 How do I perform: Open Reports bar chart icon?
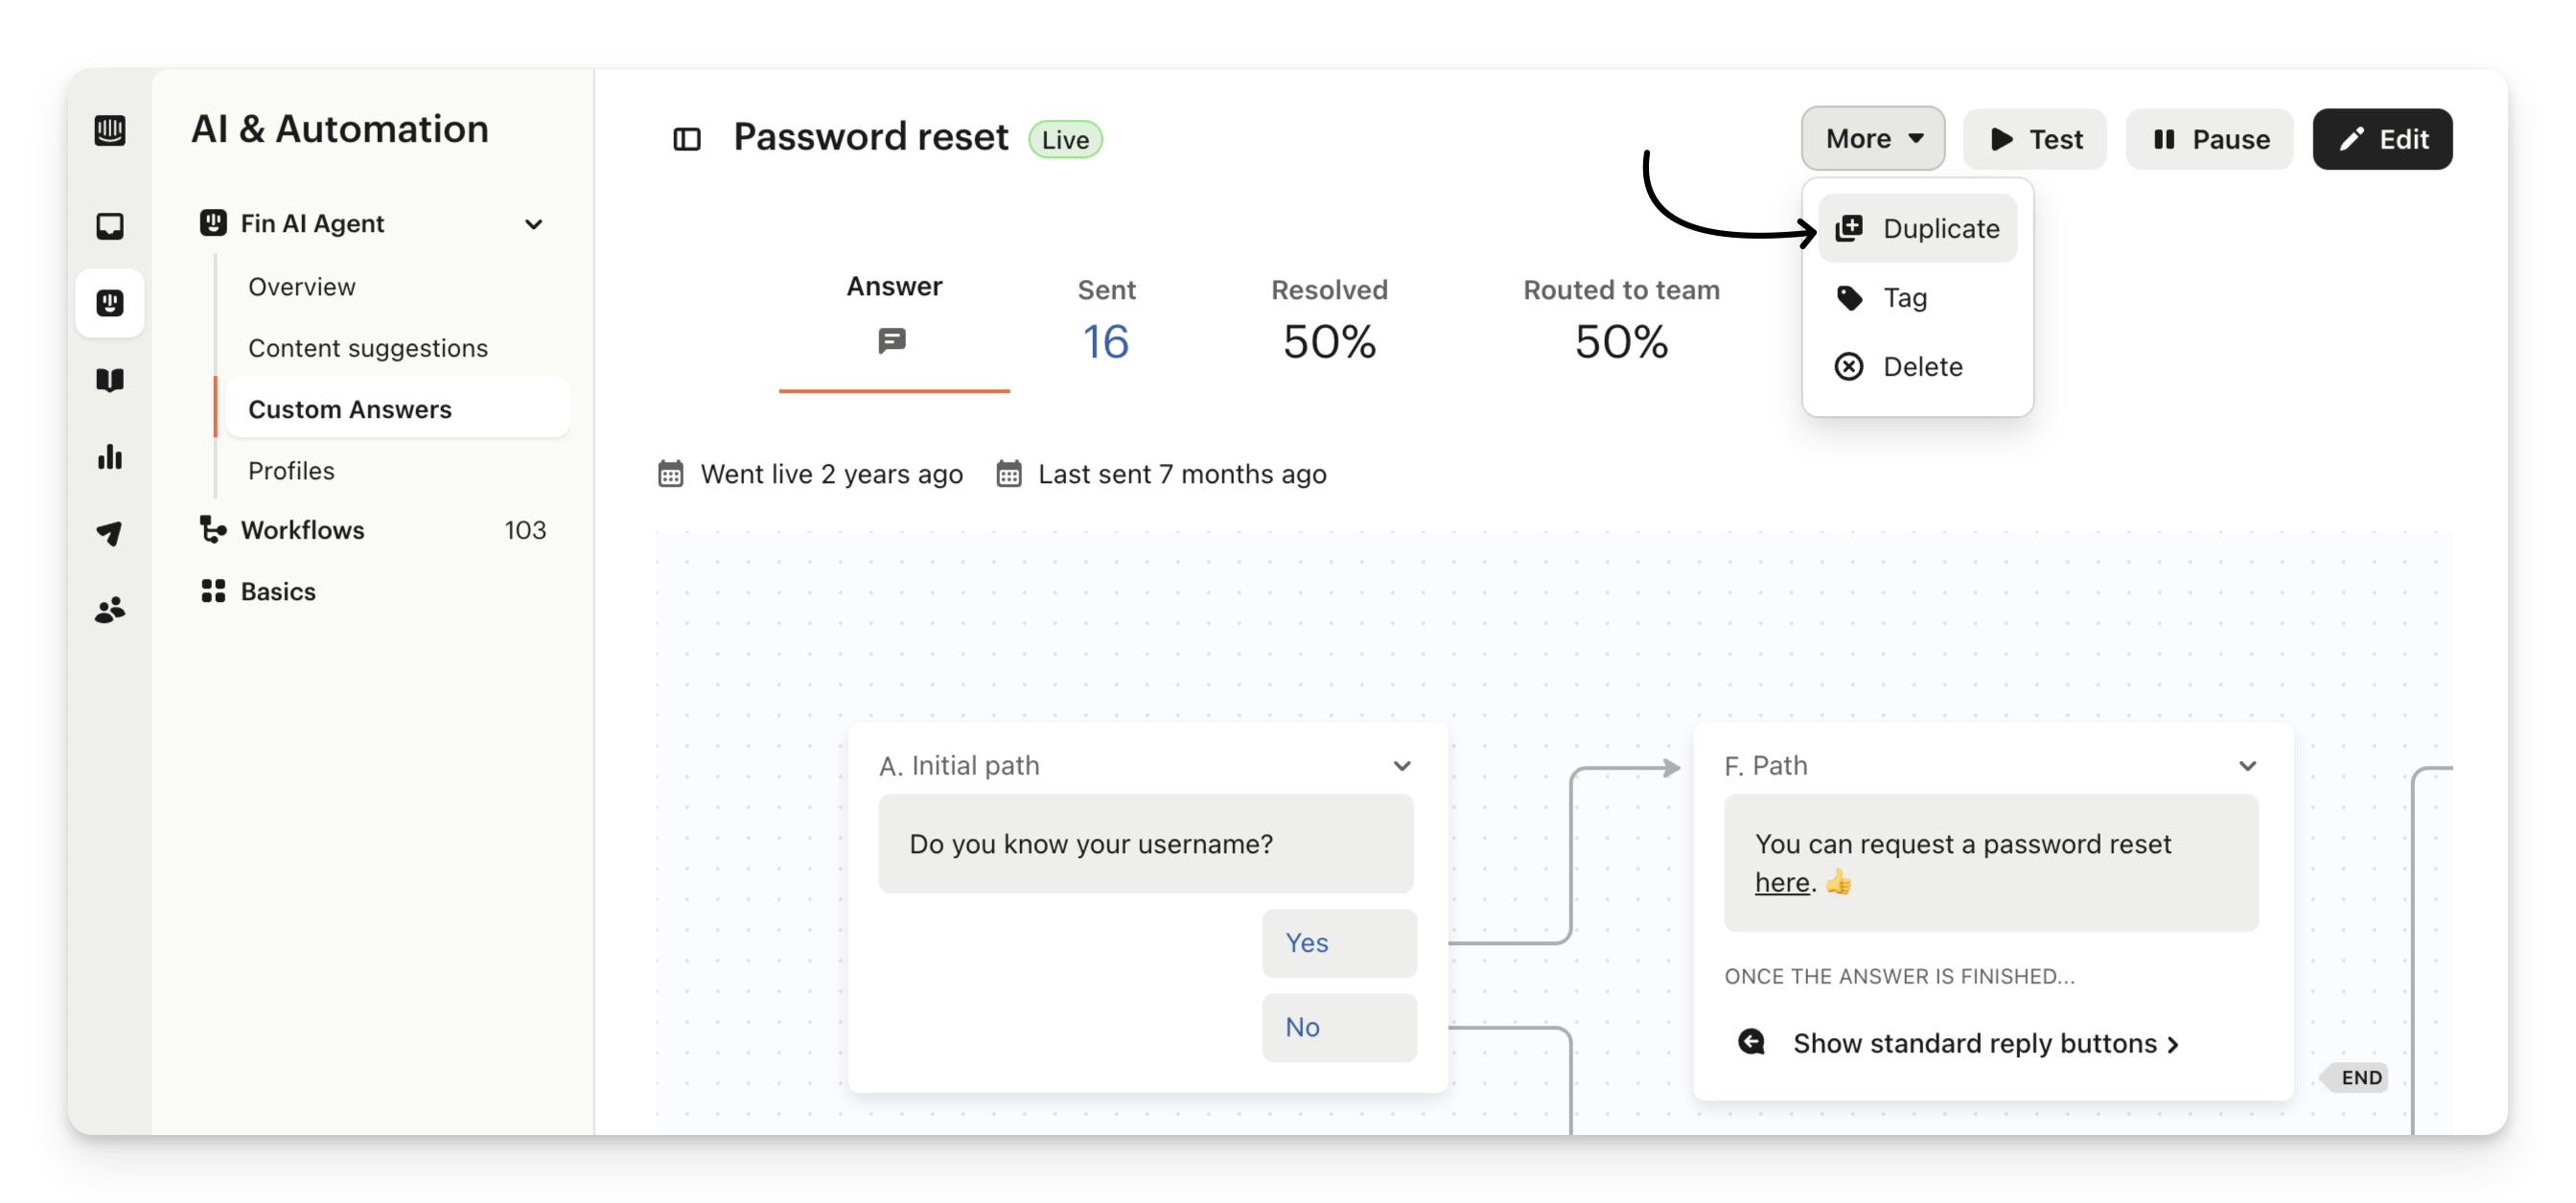point(110,457)
